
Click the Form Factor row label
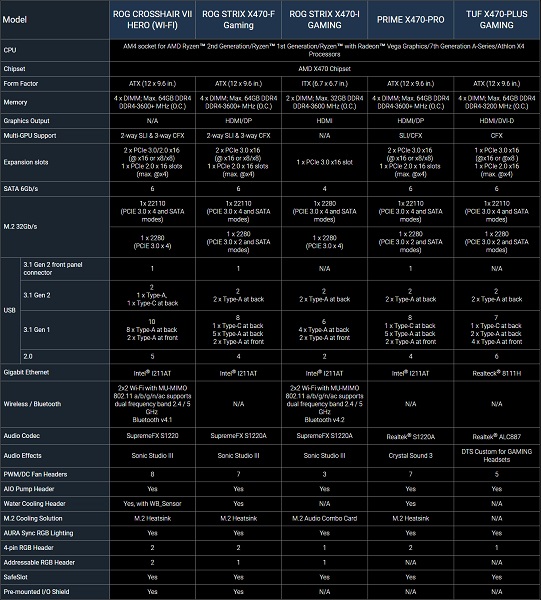click(55, 83)
